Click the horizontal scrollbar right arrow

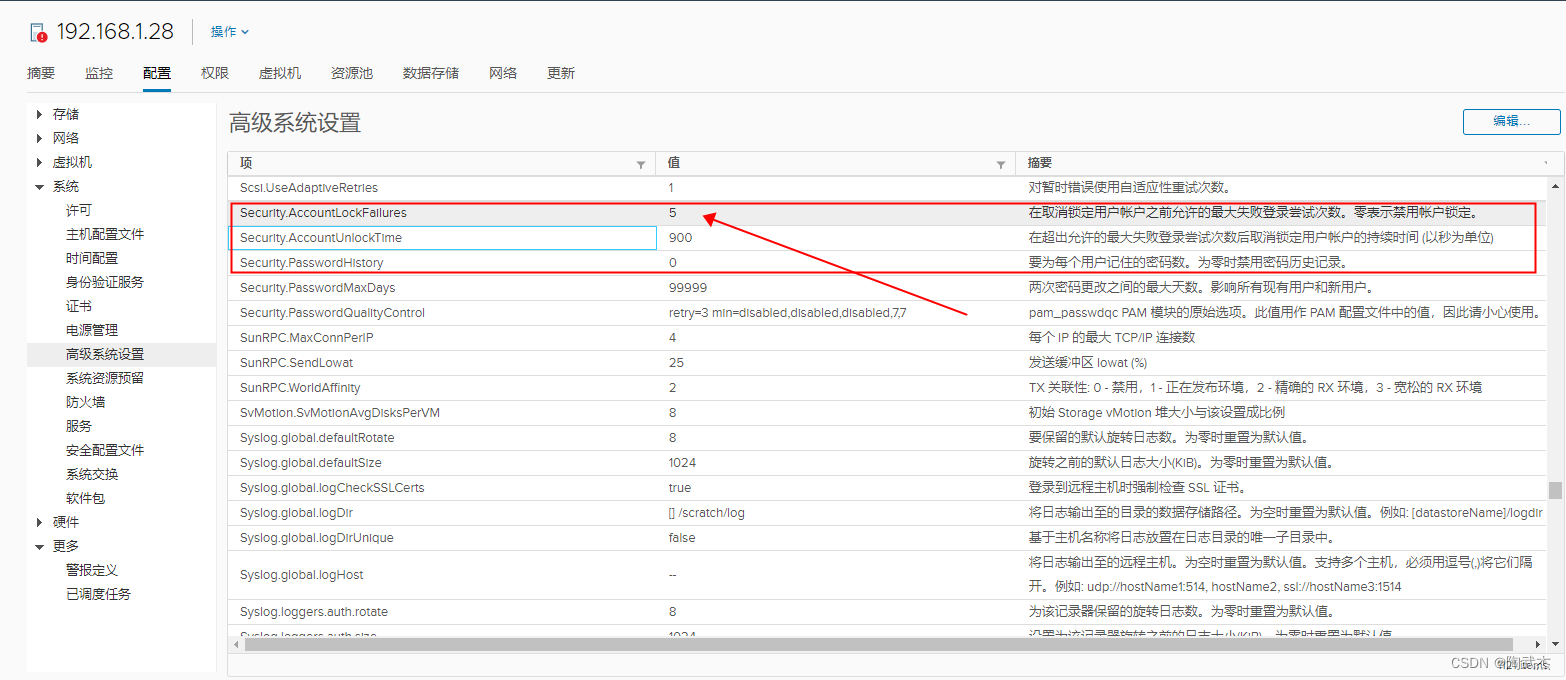1536,643
